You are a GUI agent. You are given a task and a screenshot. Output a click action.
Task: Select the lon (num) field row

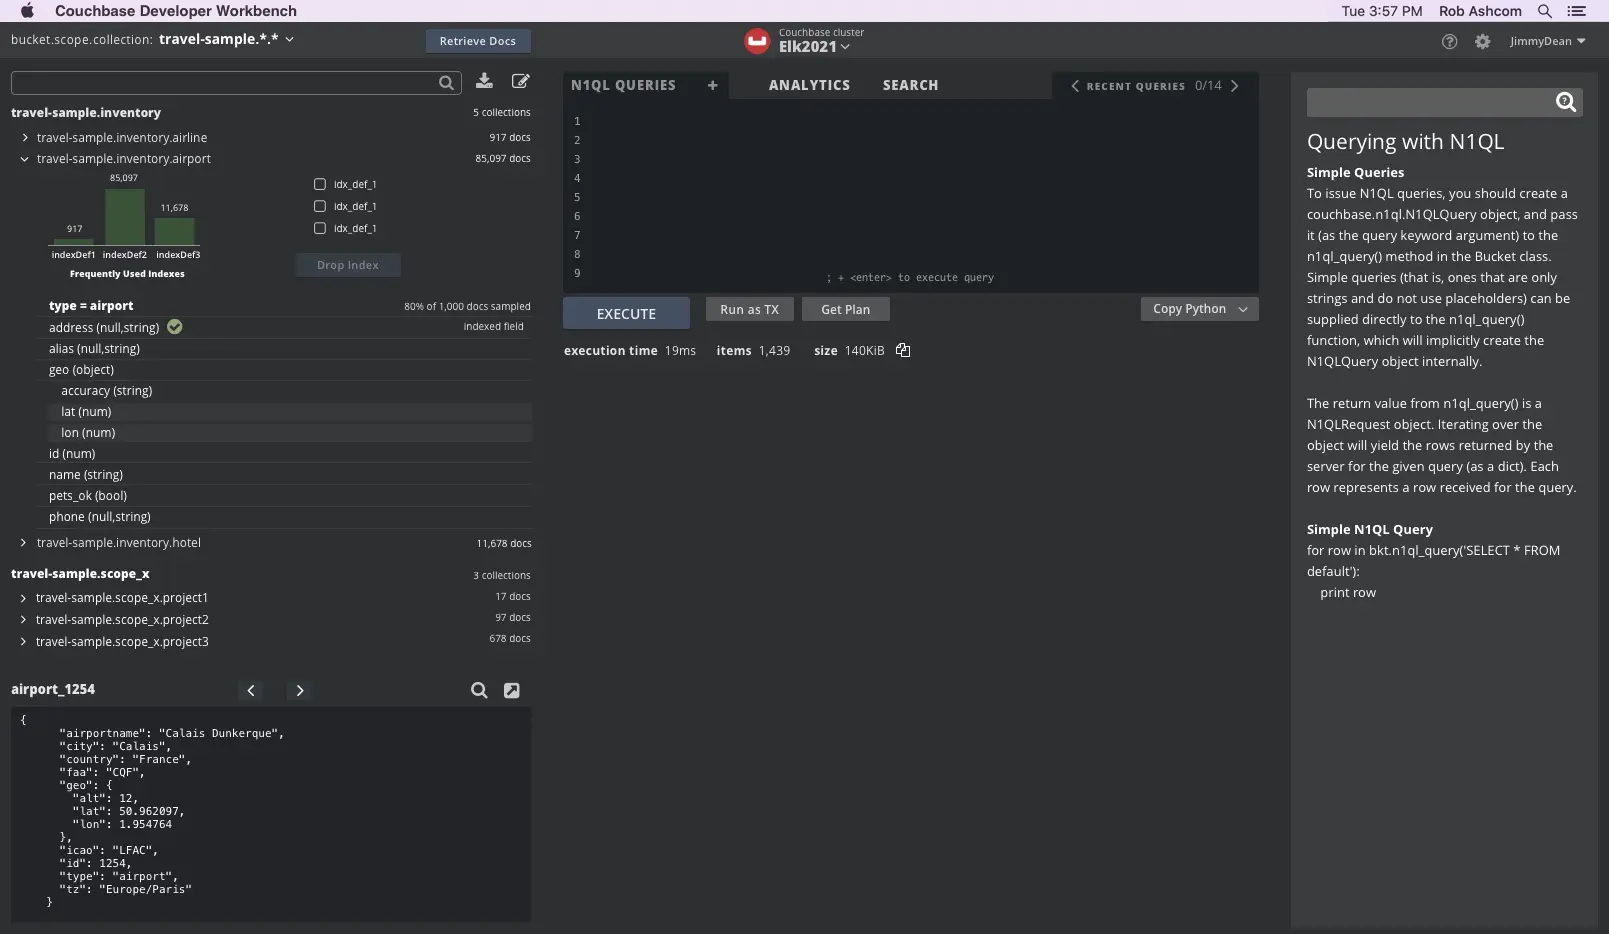[x=290, y=433]
